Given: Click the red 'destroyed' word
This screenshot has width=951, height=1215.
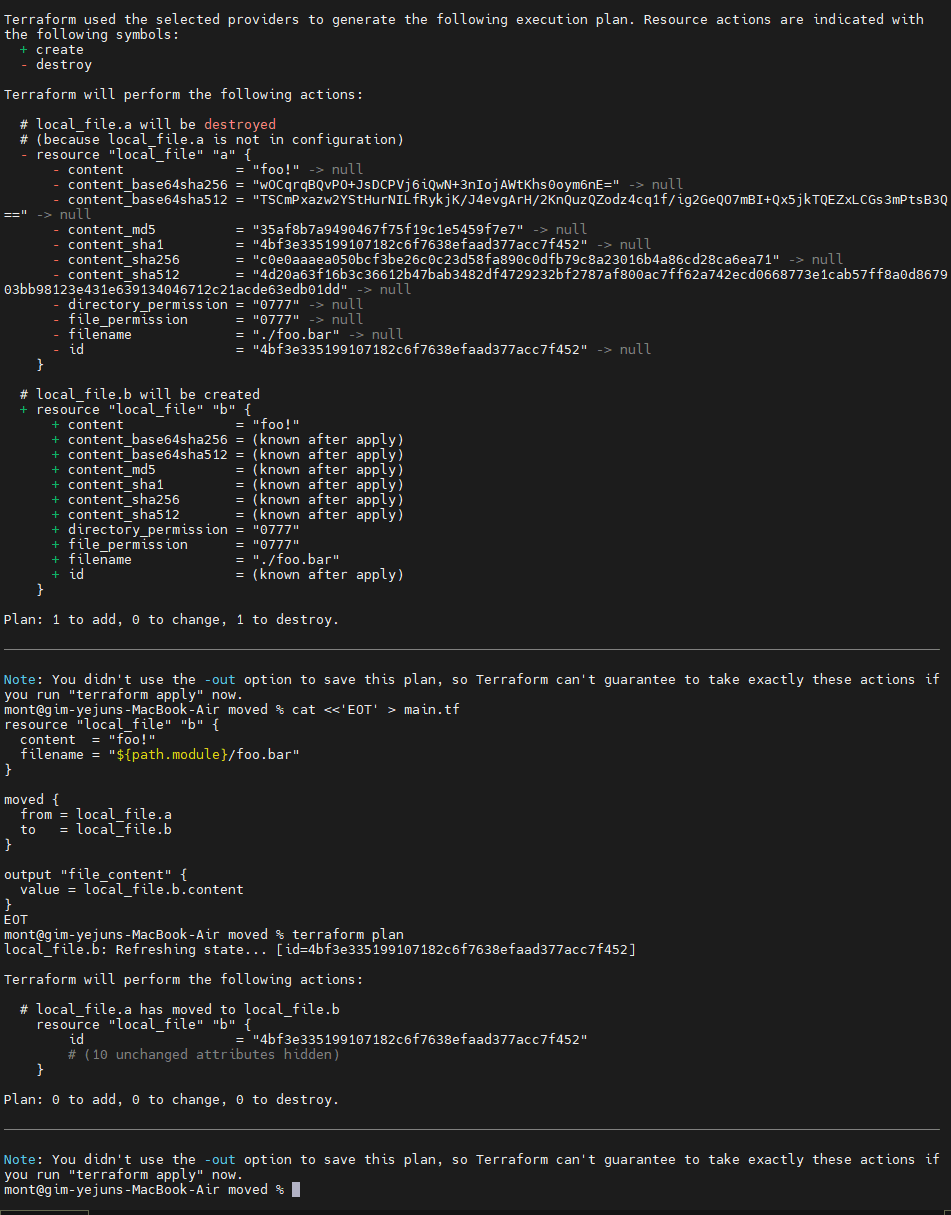Looking at the screenshot, I should point(240,124).
